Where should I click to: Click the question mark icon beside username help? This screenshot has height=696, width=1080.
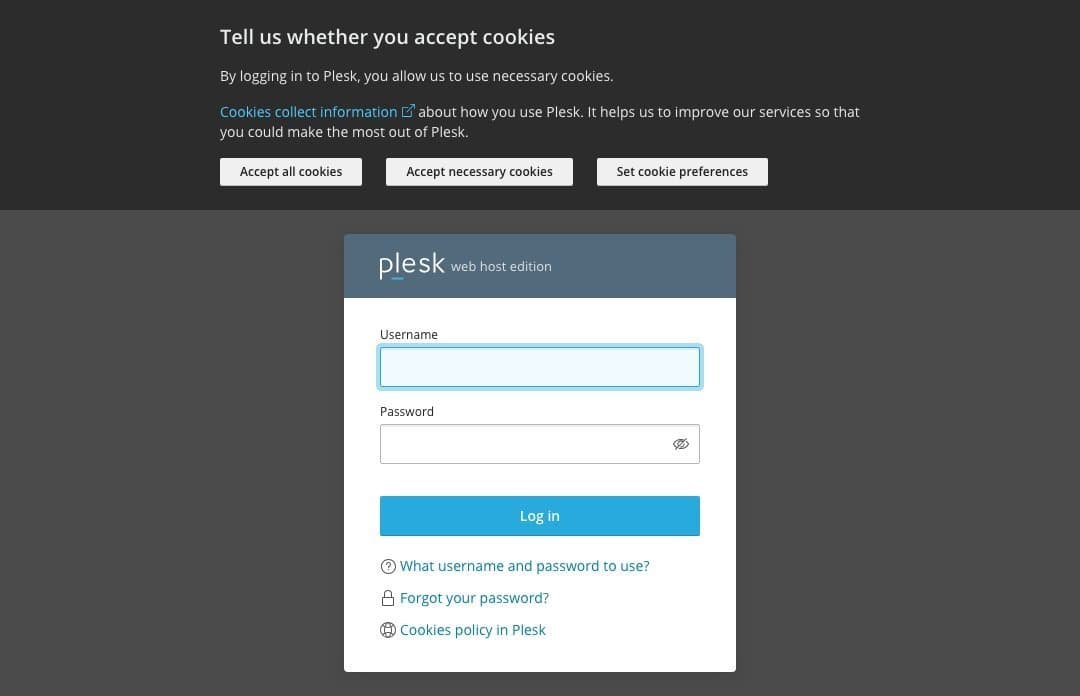coord(388,566)
